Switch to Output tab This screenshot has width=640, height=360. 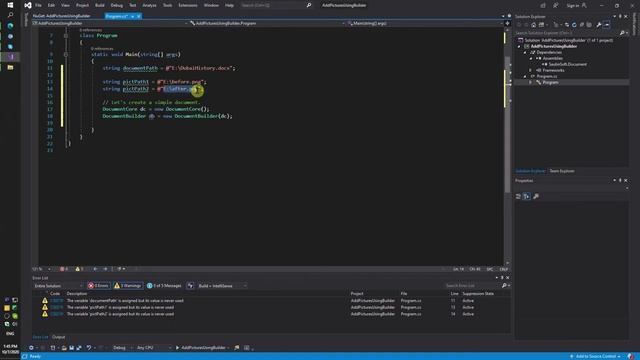pyautogui.click(x=58, y=337)
